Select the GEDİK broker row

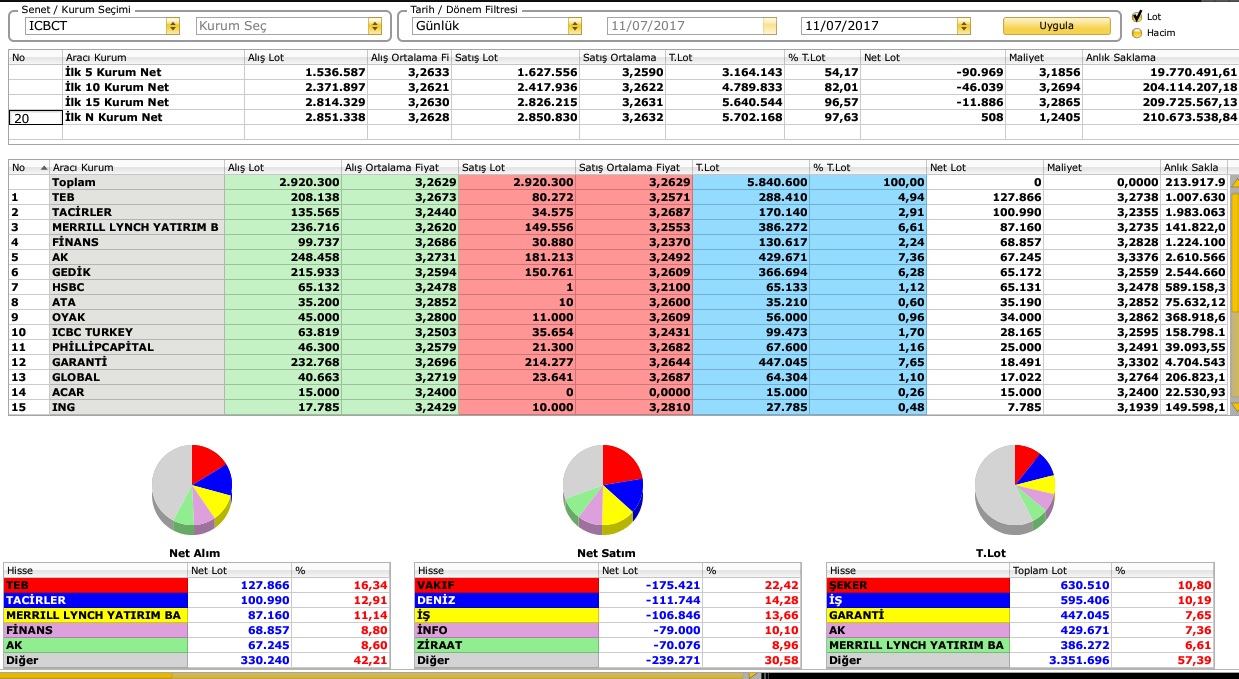(x=618, y=273)
